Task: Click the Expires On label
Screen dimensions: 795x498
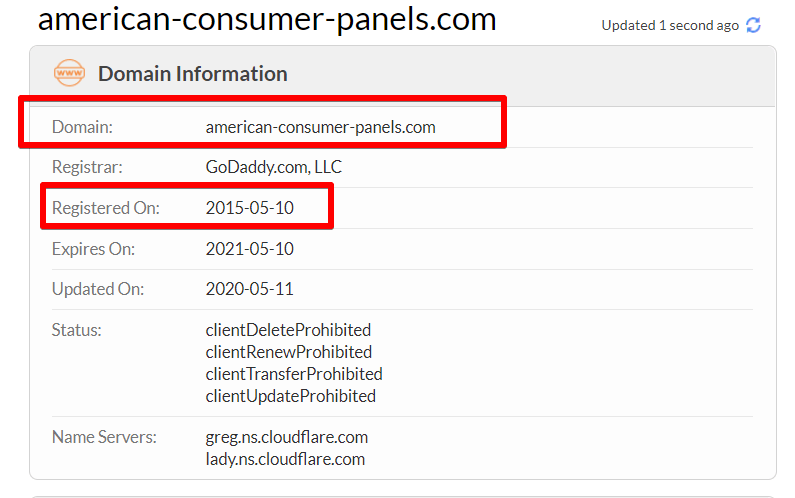Action: click(x=93, y=249)
